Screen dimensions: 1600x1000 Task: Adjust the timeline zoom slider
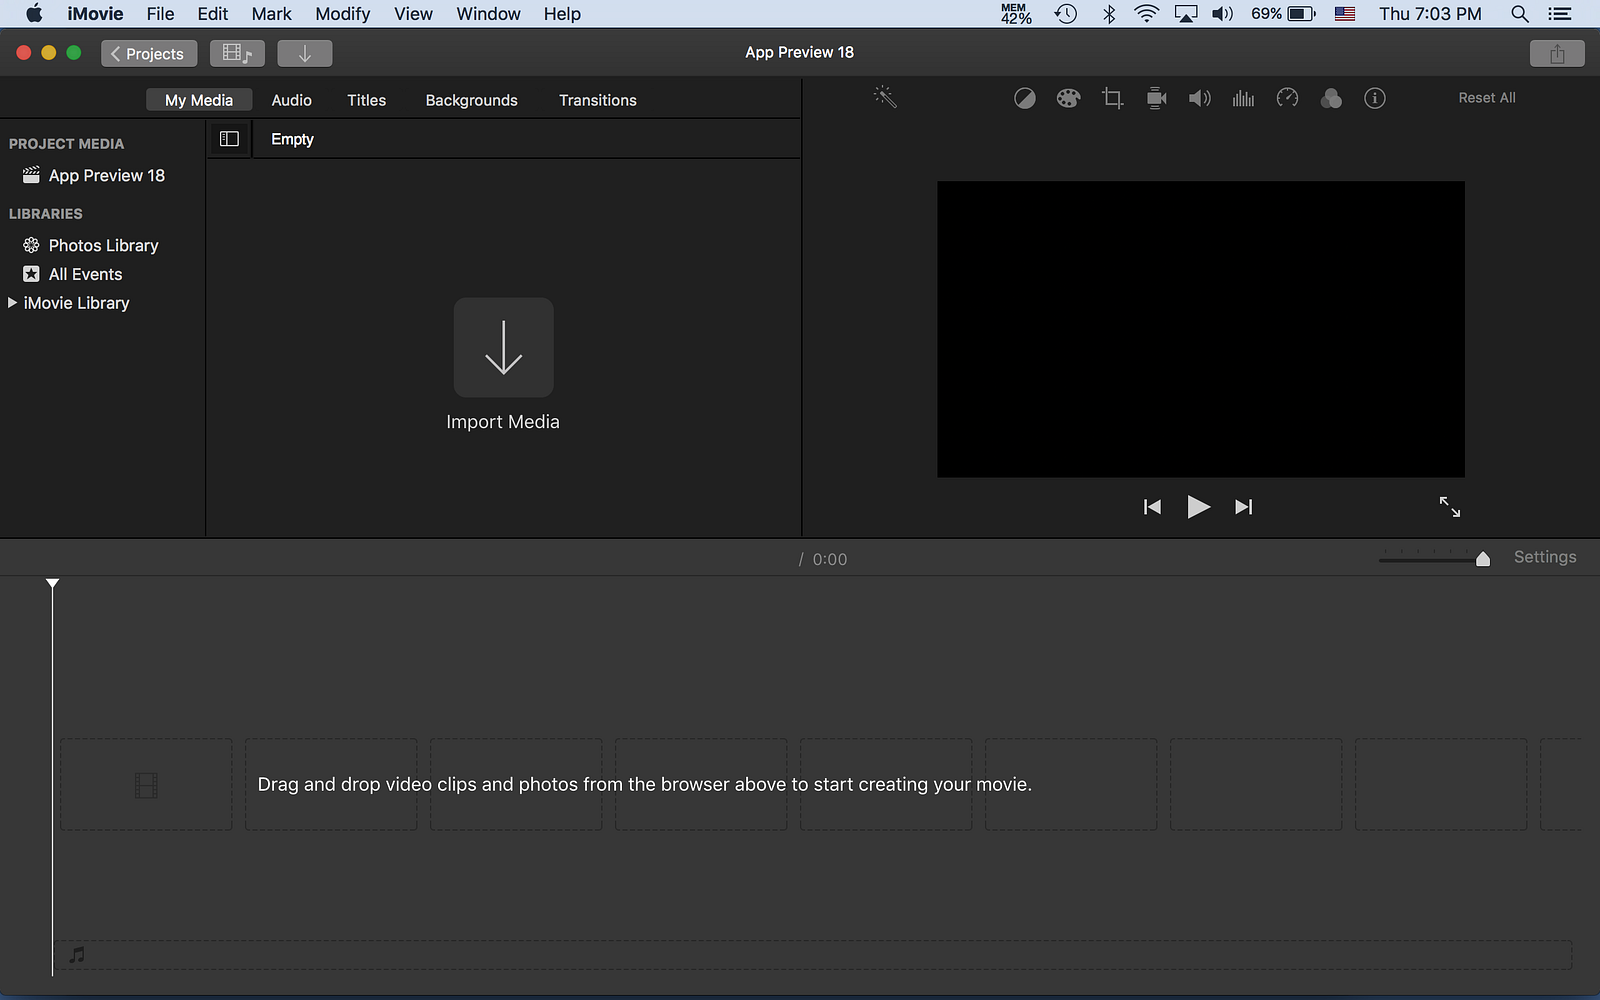point(1482,559)
